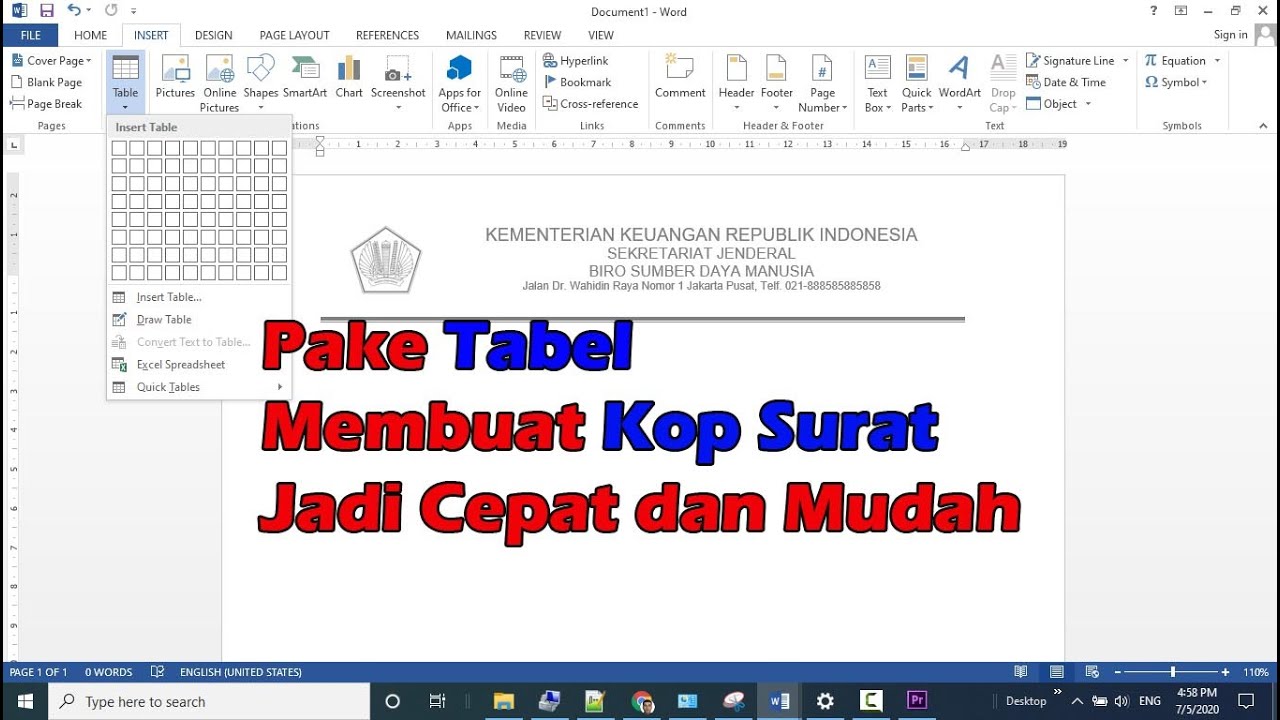Open the Footer dropdown
Screen dimensions: 1280x720
777,84
